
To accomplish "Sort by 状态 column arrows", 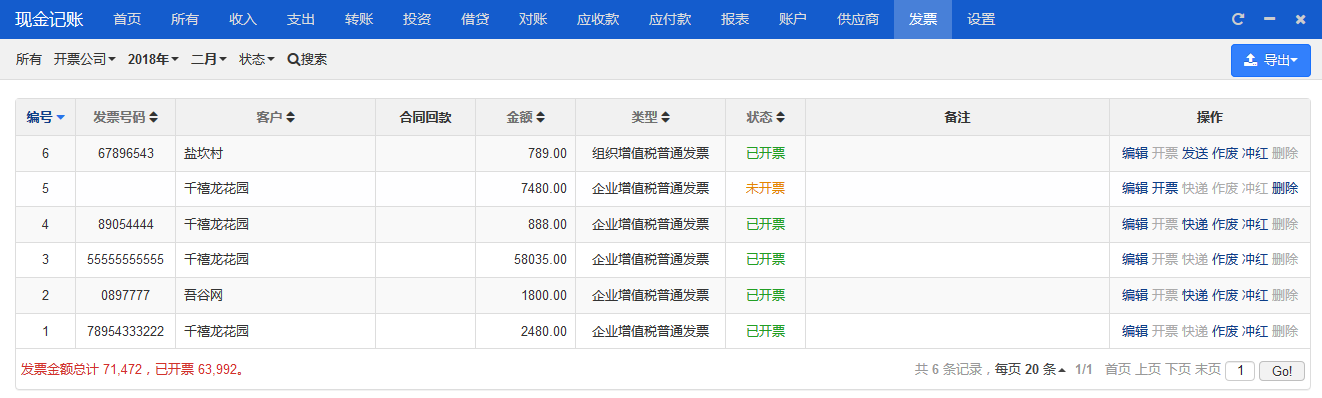I will point(780,117).
